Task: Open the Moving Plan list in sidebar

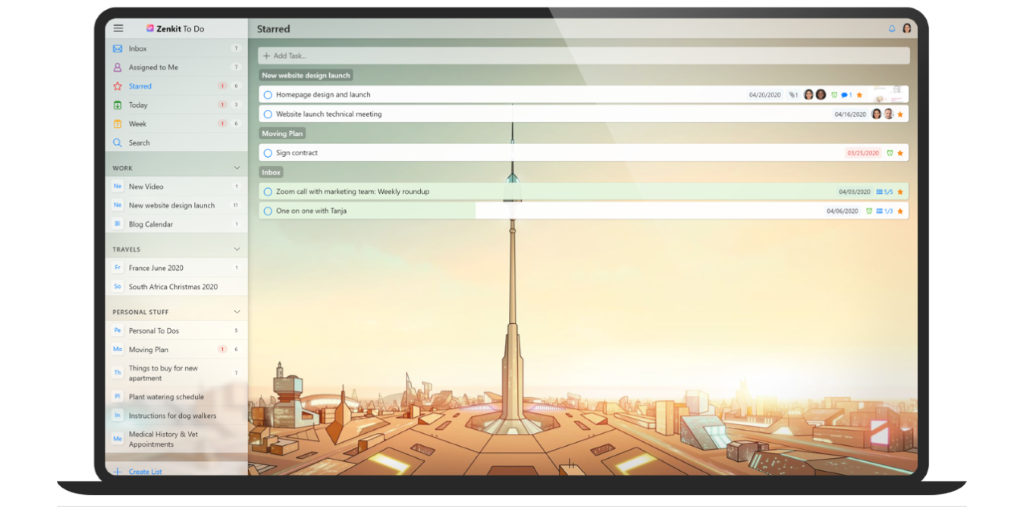Action: pos(176,349)
